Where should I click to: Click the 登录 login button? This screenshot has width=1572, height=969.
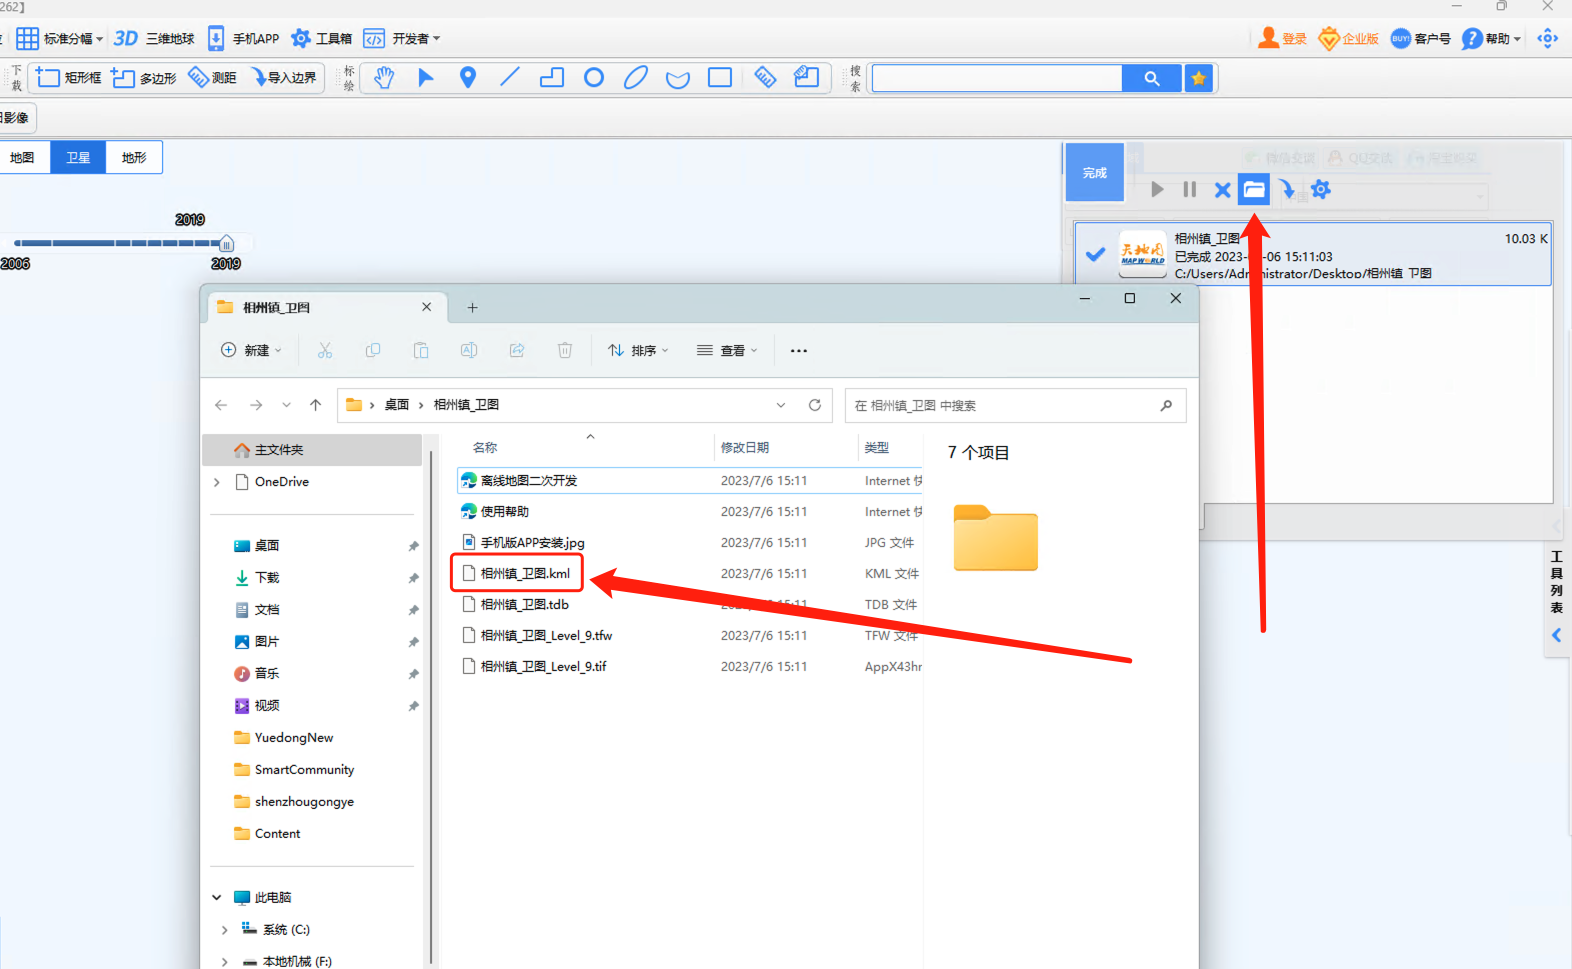click(1283, 38)
